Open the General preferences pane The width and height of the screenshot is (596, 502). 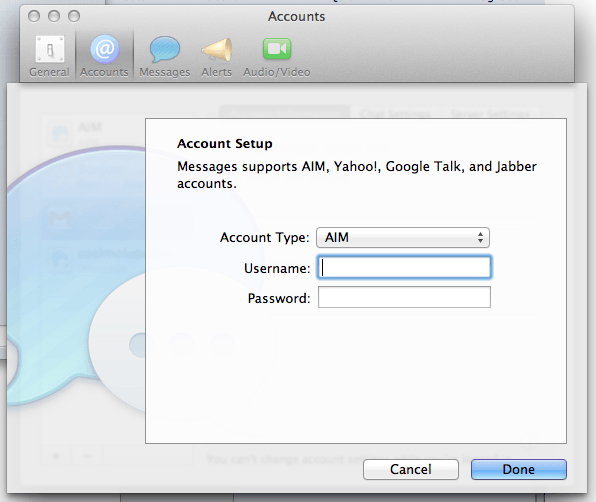[x=49, y=56]
